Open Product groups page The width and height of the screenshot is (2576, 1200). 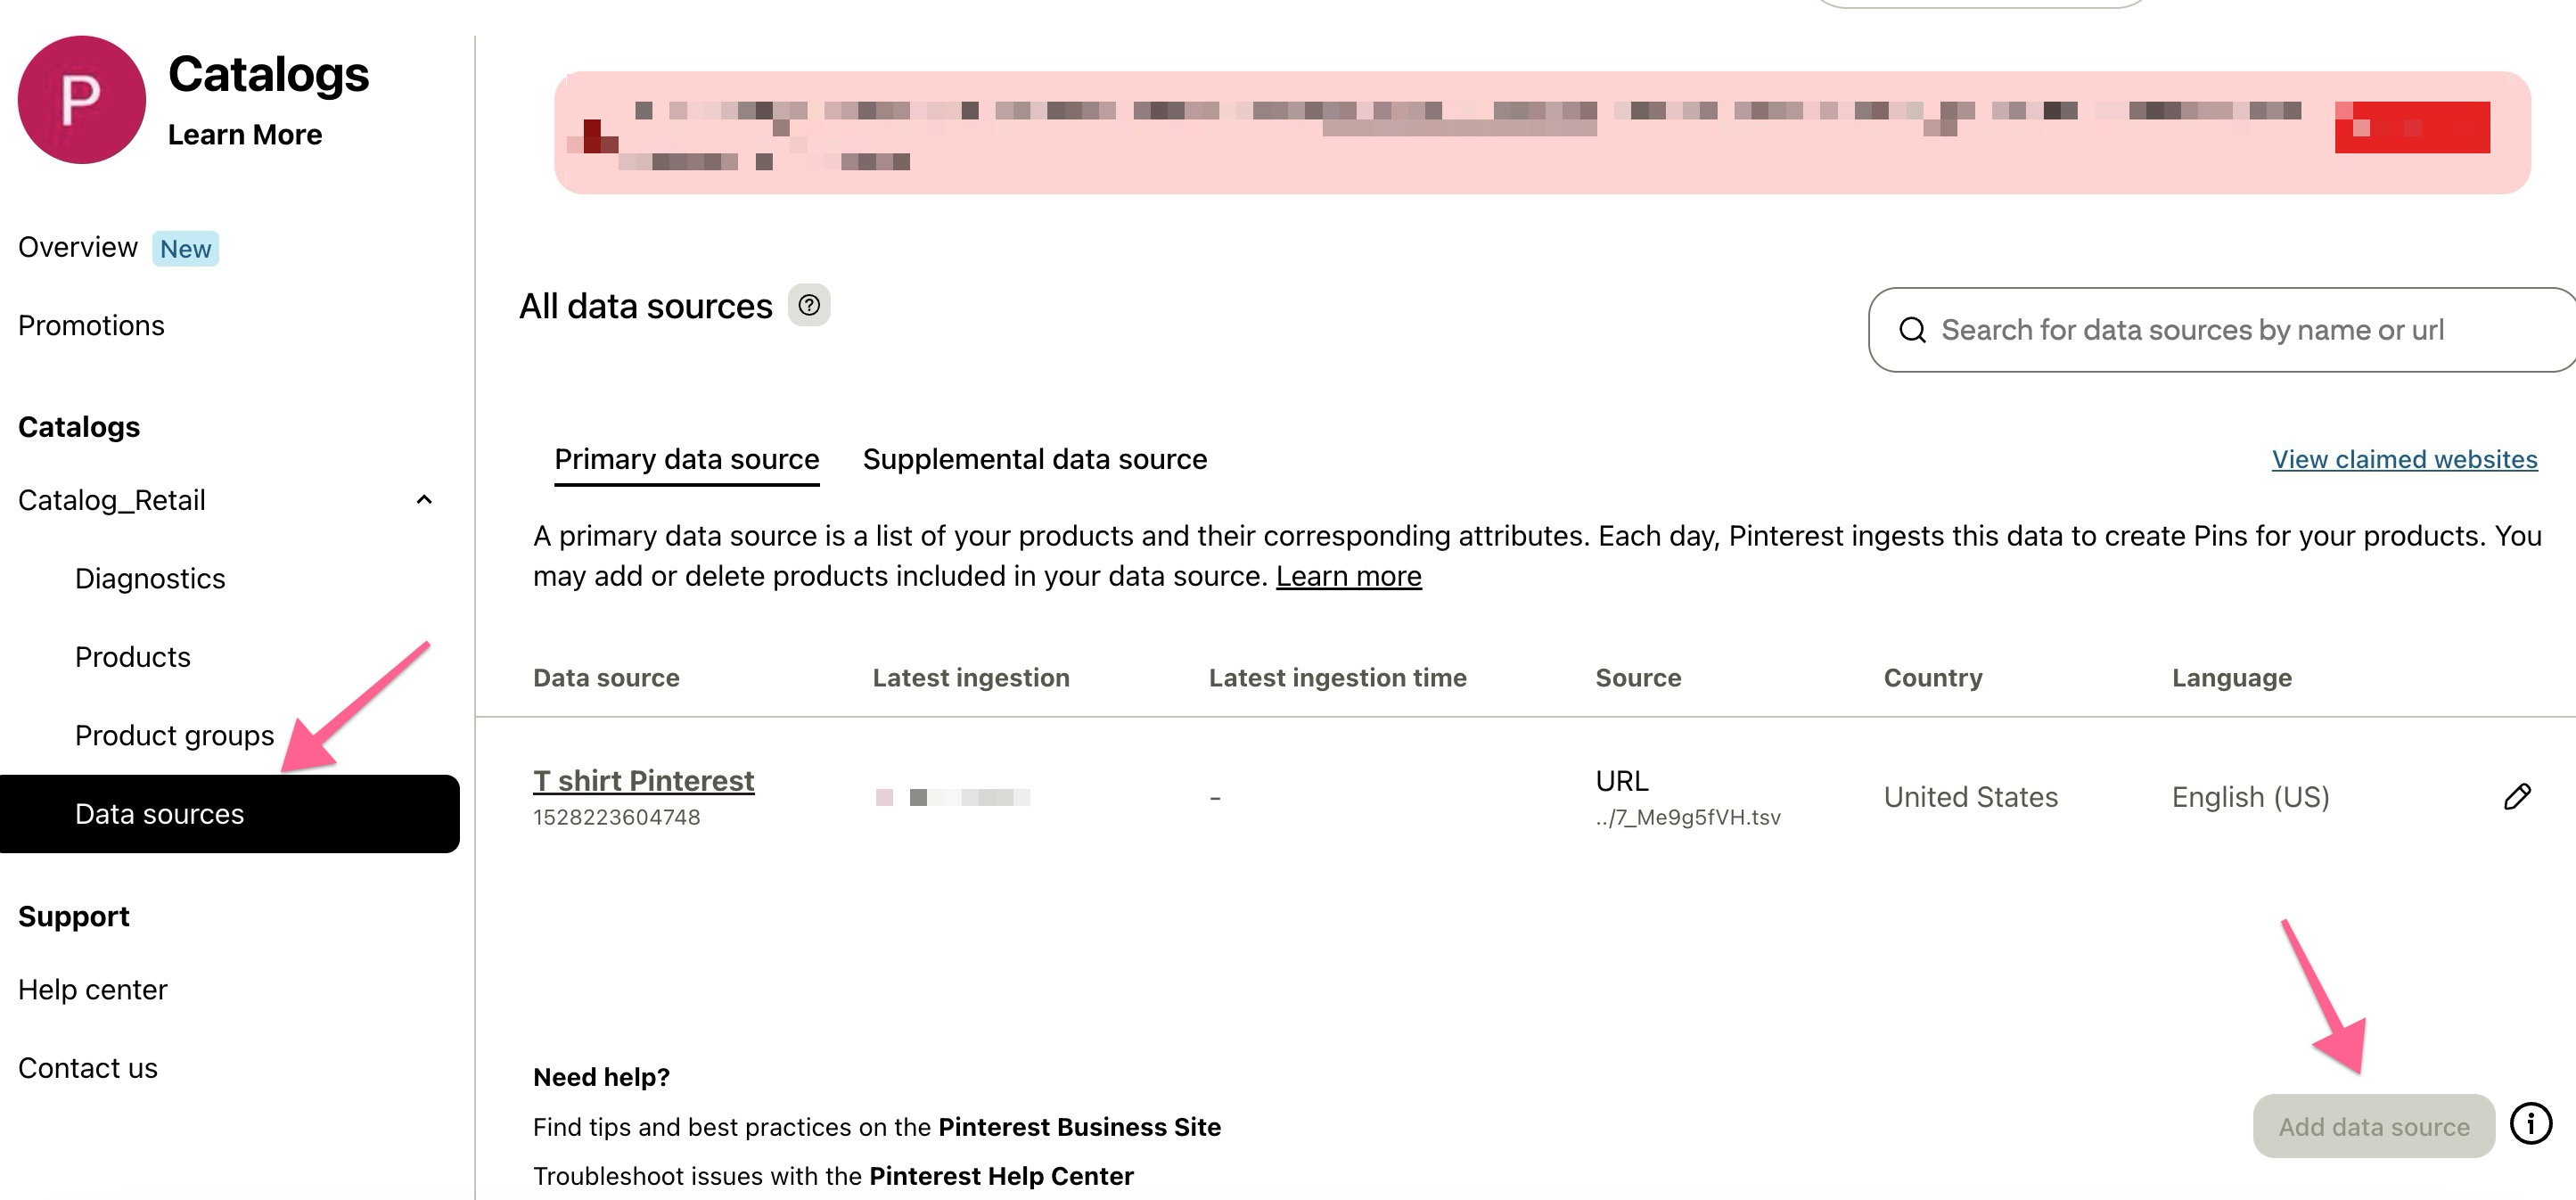click(x=174, y=735)
